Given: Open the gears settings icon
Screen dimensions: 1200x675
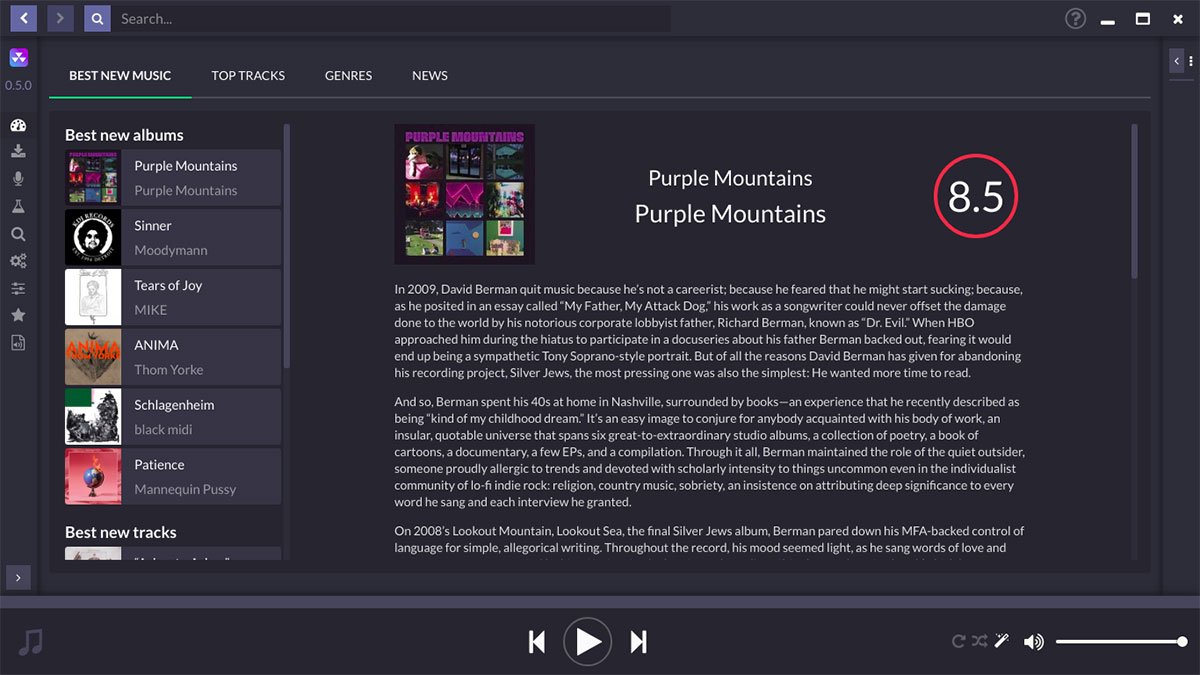Looking at the screenshot, I should pyautogui.click(x=18, y=261).
